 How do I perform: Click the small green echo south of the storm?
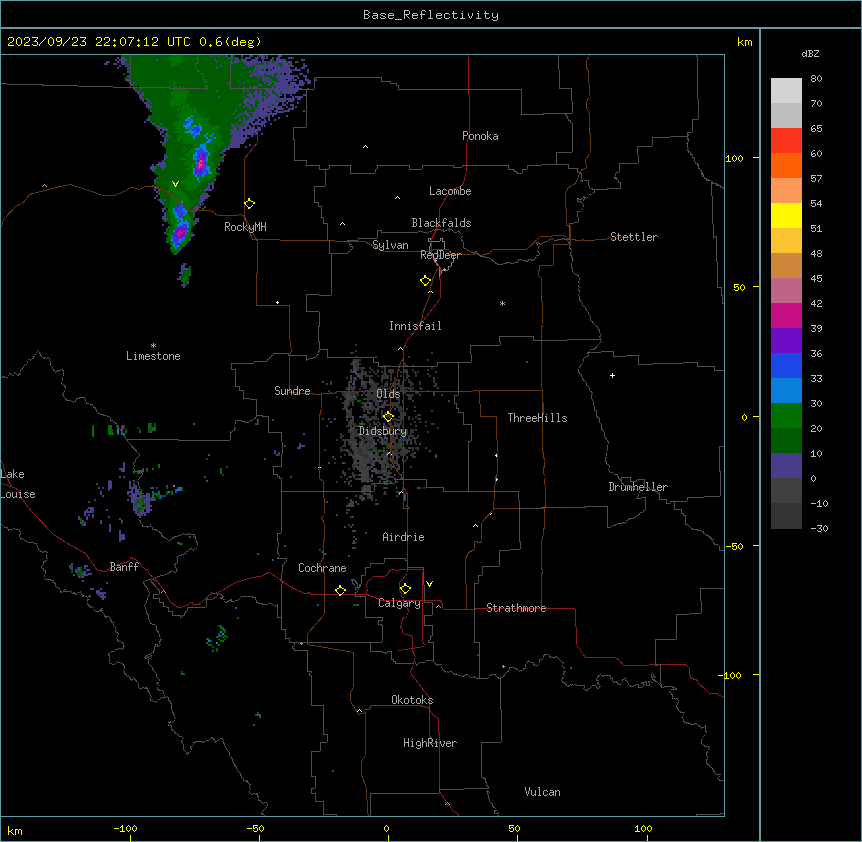coord(185,275)
